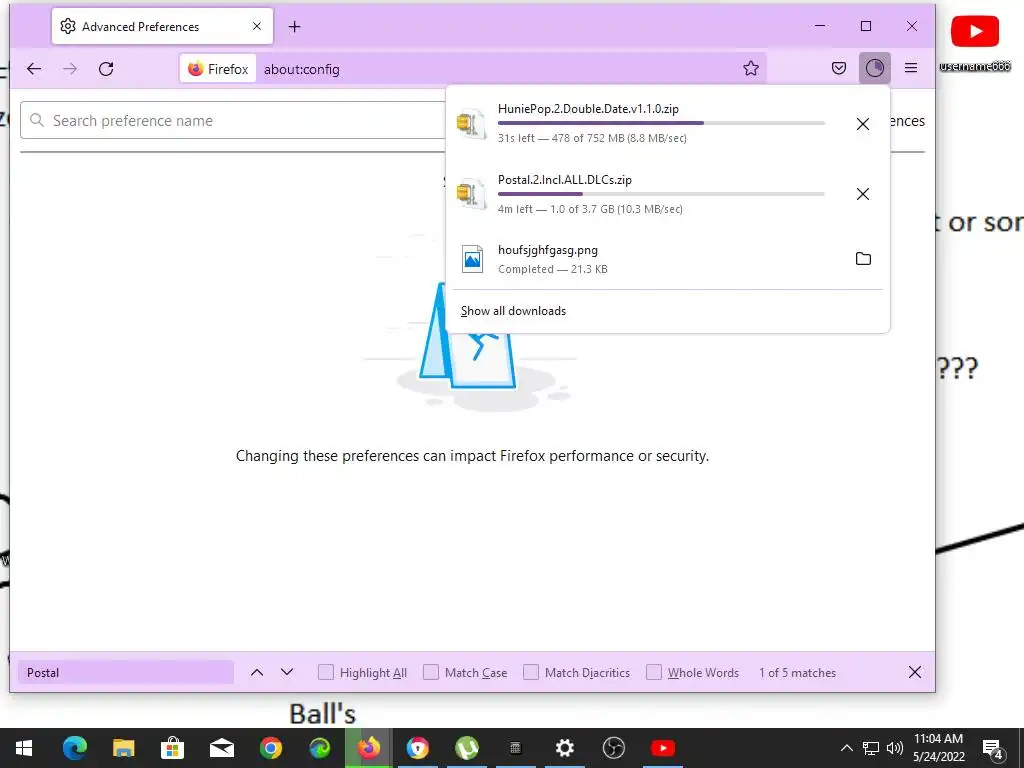
Task: Maximize the Firefox window
Action: coord(866,26)
